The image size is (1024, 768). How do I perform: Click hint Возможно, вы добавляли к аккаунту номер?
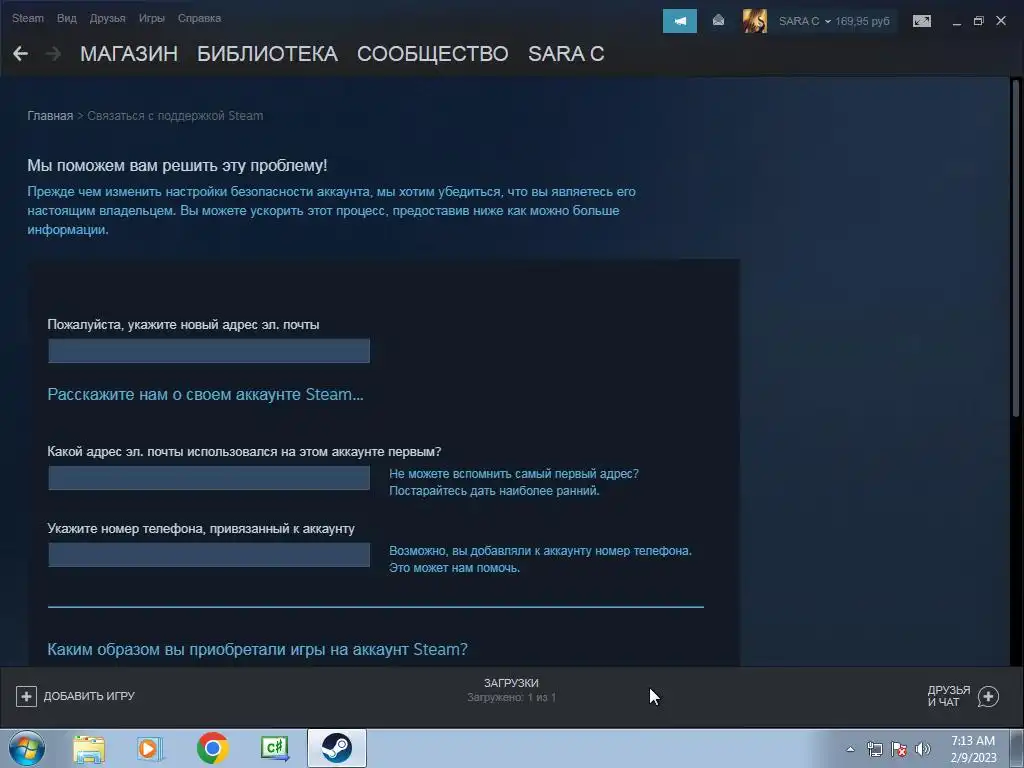tap(540, 551)
